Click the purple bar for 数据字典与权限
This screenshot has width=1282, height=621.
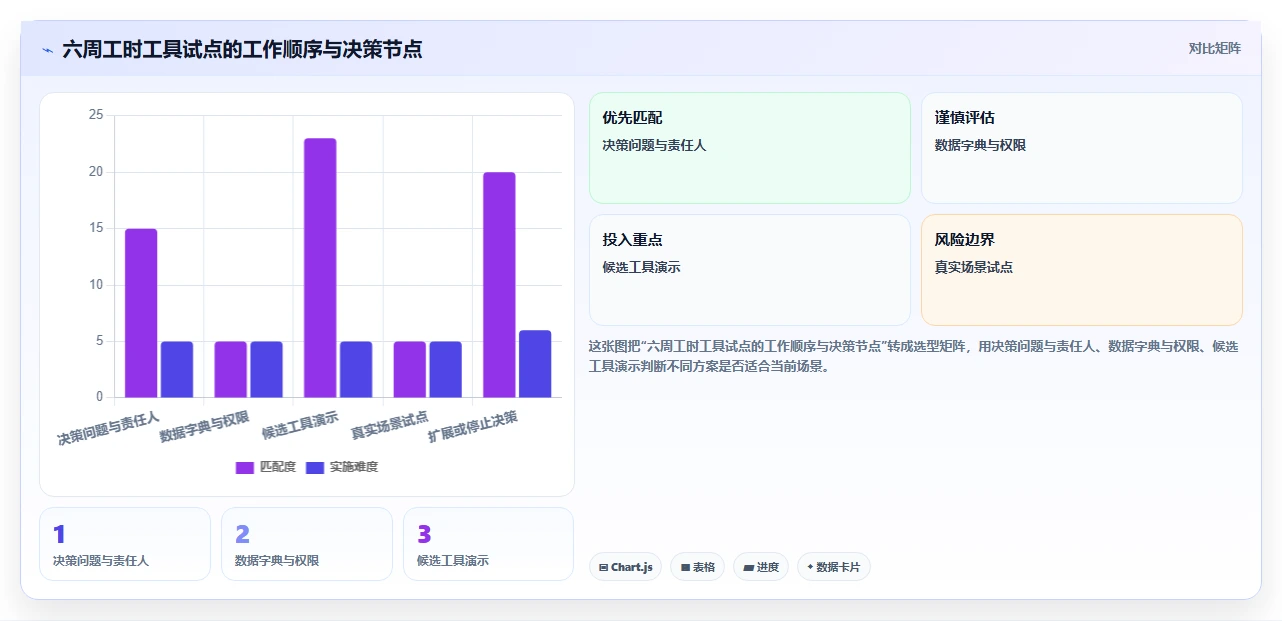click(x=231, y=370)
